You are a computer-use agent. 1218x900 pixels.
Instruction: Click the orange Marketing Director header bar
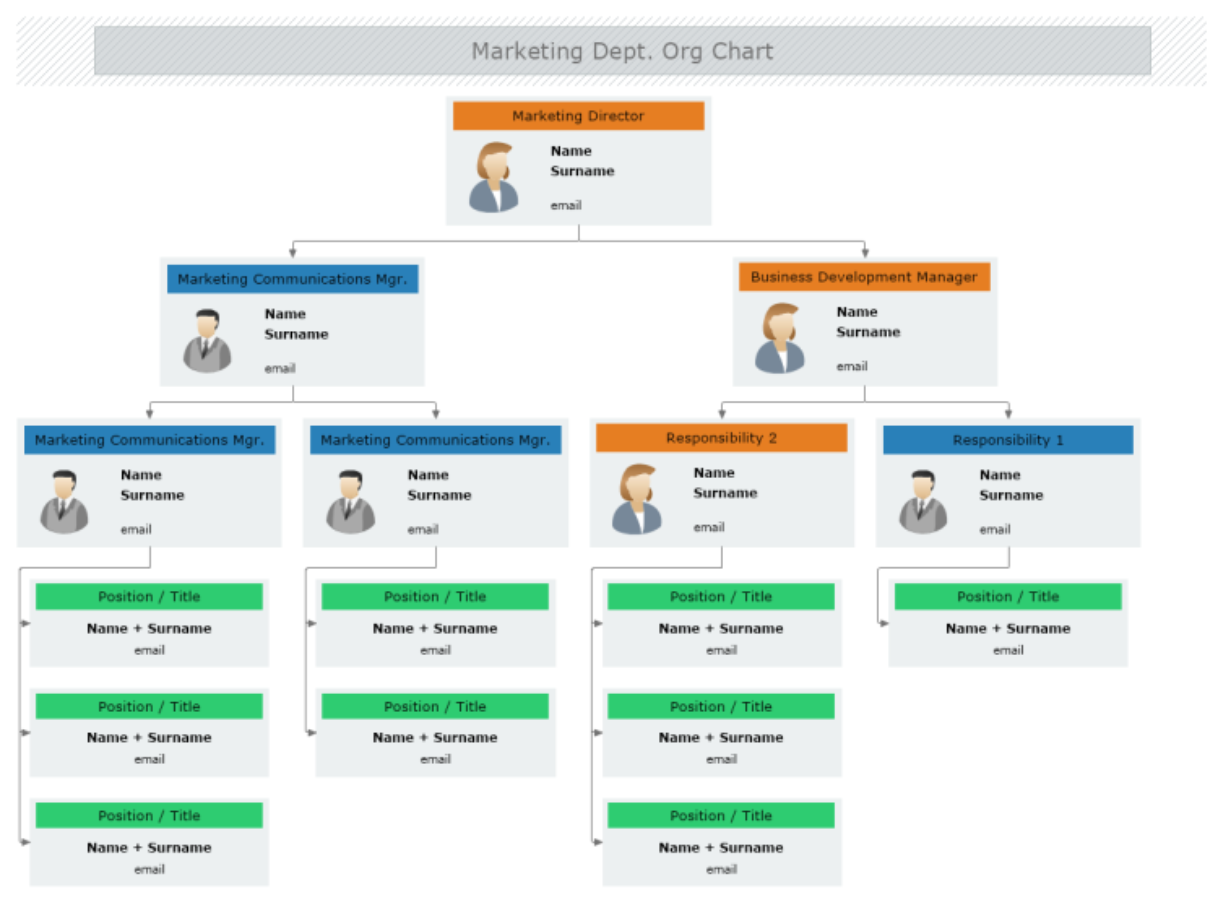coord(578,116)
